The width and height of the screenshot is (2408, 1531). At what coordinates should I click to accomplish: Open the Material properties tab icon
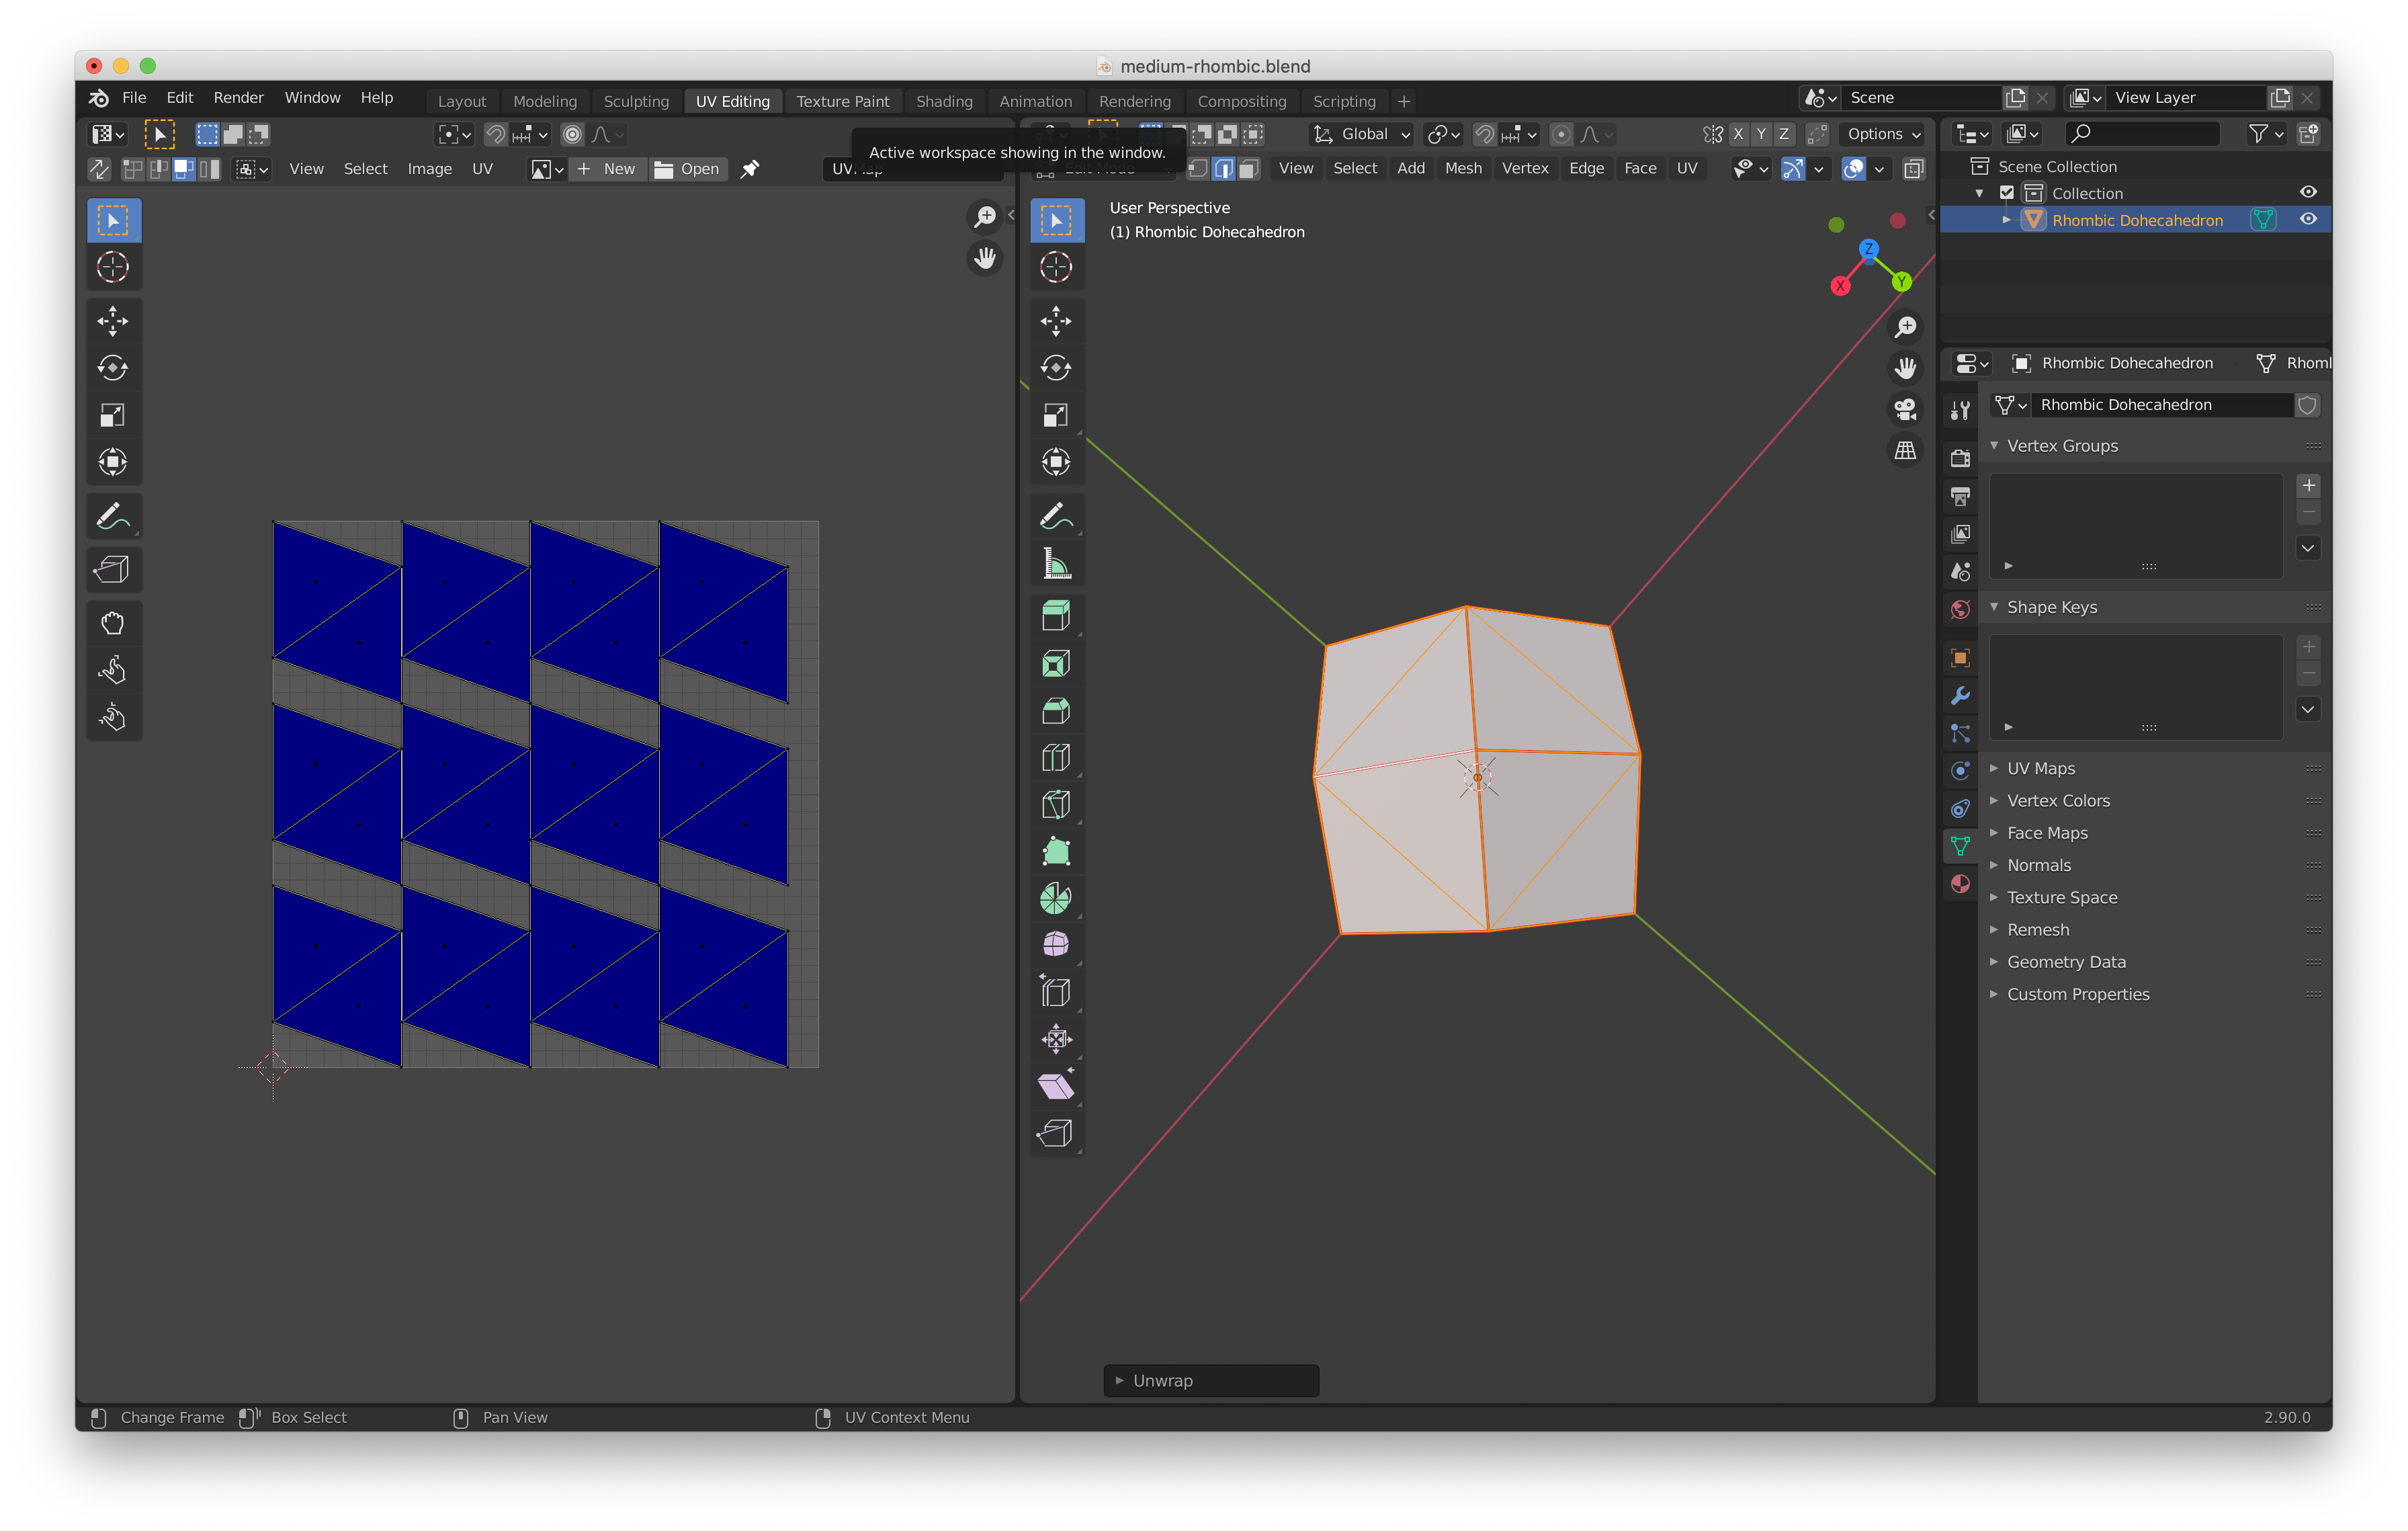point(1960,884)
